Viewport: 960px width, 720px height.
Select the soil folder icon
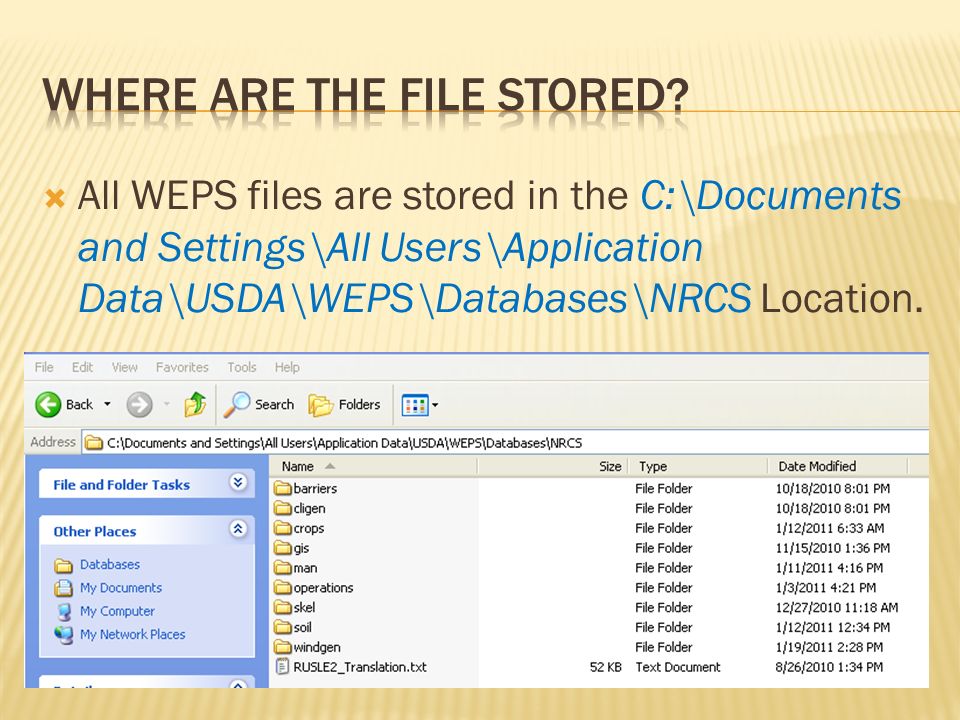point(282,627)
